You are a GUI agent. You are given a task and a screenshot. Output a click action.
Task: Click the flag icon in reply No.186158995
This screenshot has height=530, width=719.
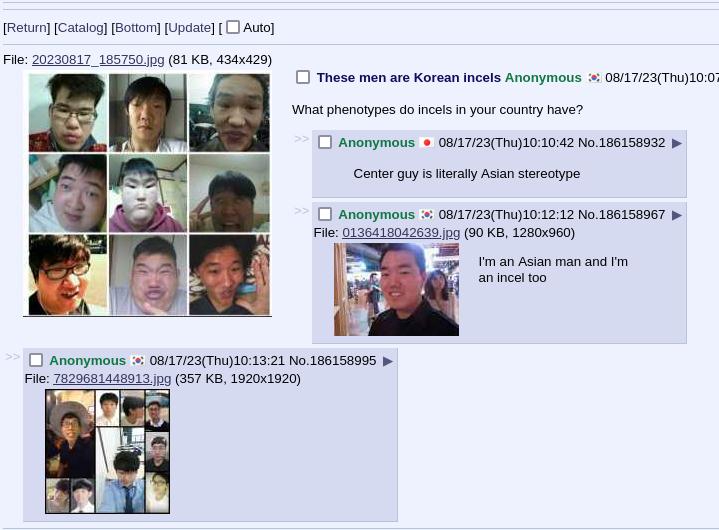138,361
